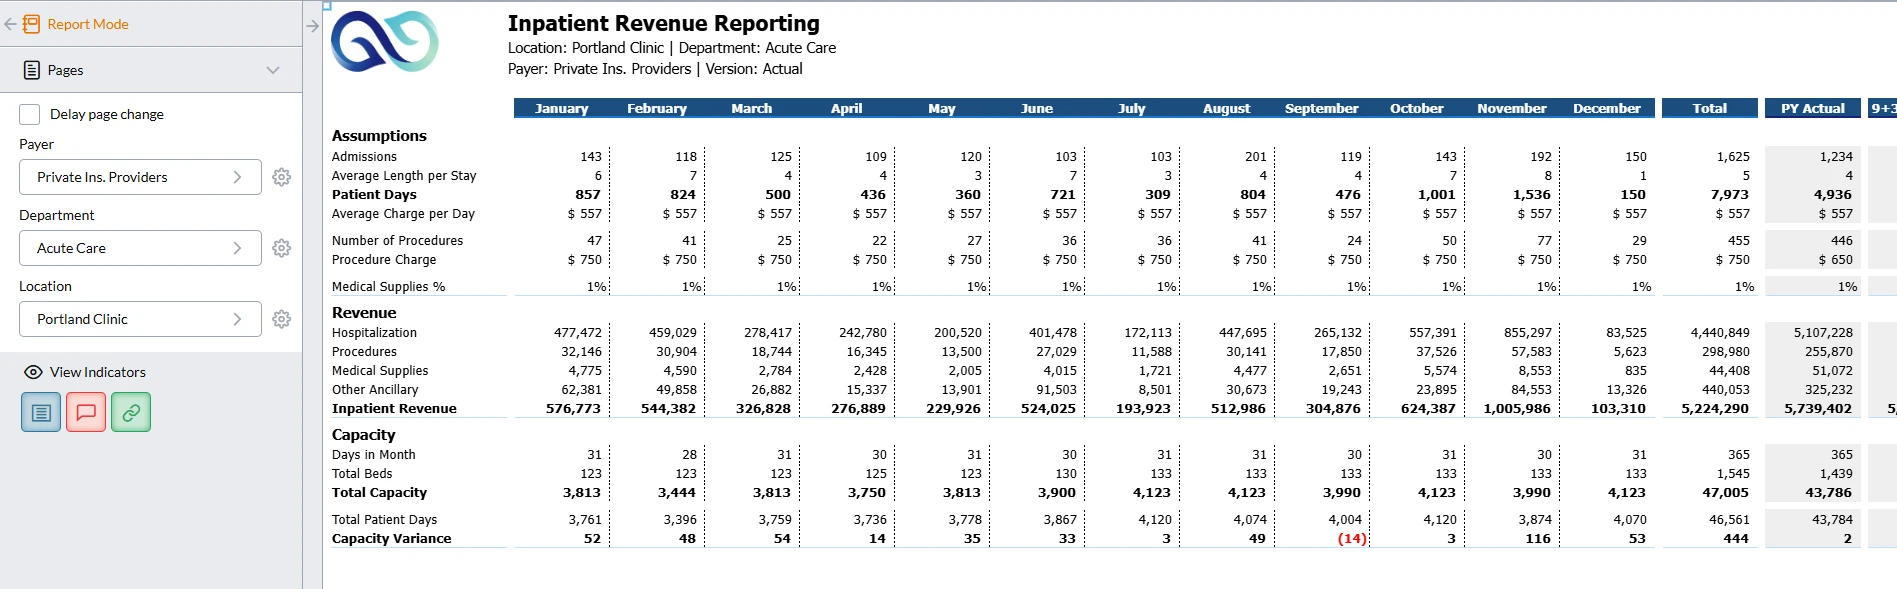Viewport: 1897px width, 589px height.
Task: Click Total Inpatient Revenue 5,224,290
Action: coord(1715,409)
